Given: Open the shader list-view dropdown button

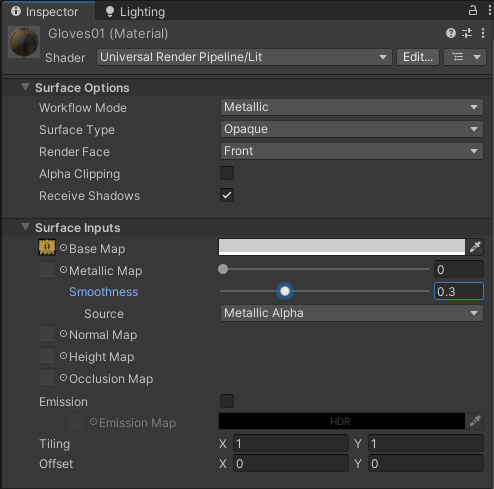Looking at the screenshot, I should [x=465, y=57].
